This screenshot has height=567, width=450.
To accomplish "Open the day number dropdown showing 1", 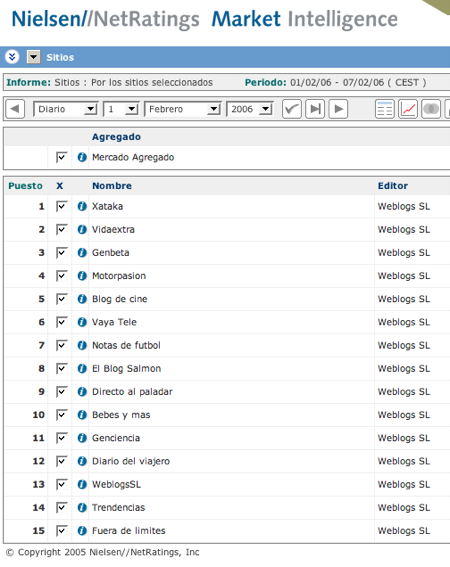I will (x=121, y=109).
